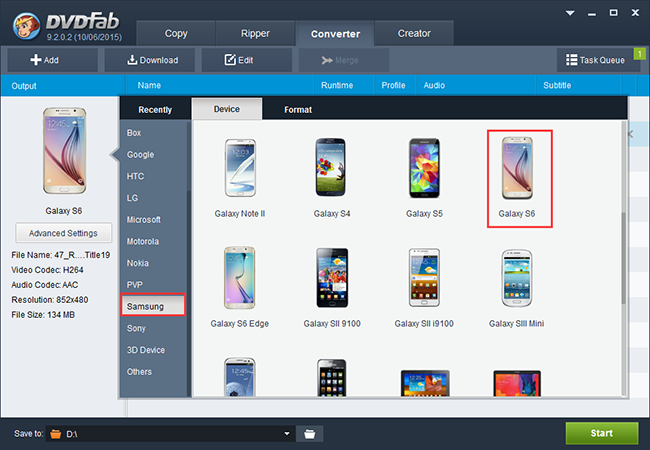Choose the LG device category

point(153,198)
